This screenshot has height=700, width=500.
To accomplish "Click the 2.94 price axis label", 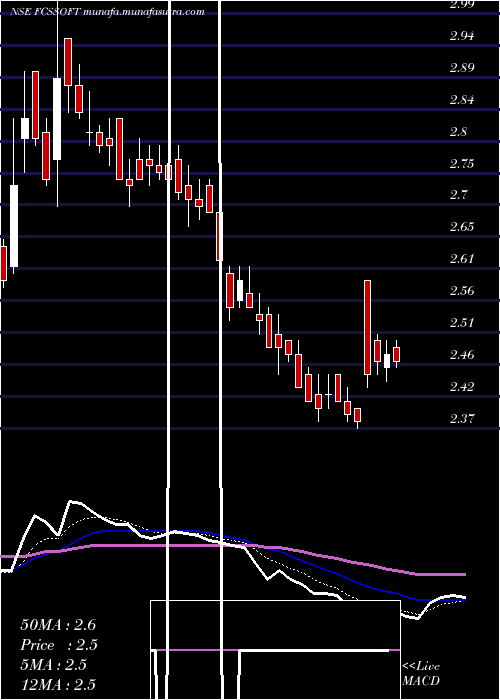I will [x=462, y=36].
